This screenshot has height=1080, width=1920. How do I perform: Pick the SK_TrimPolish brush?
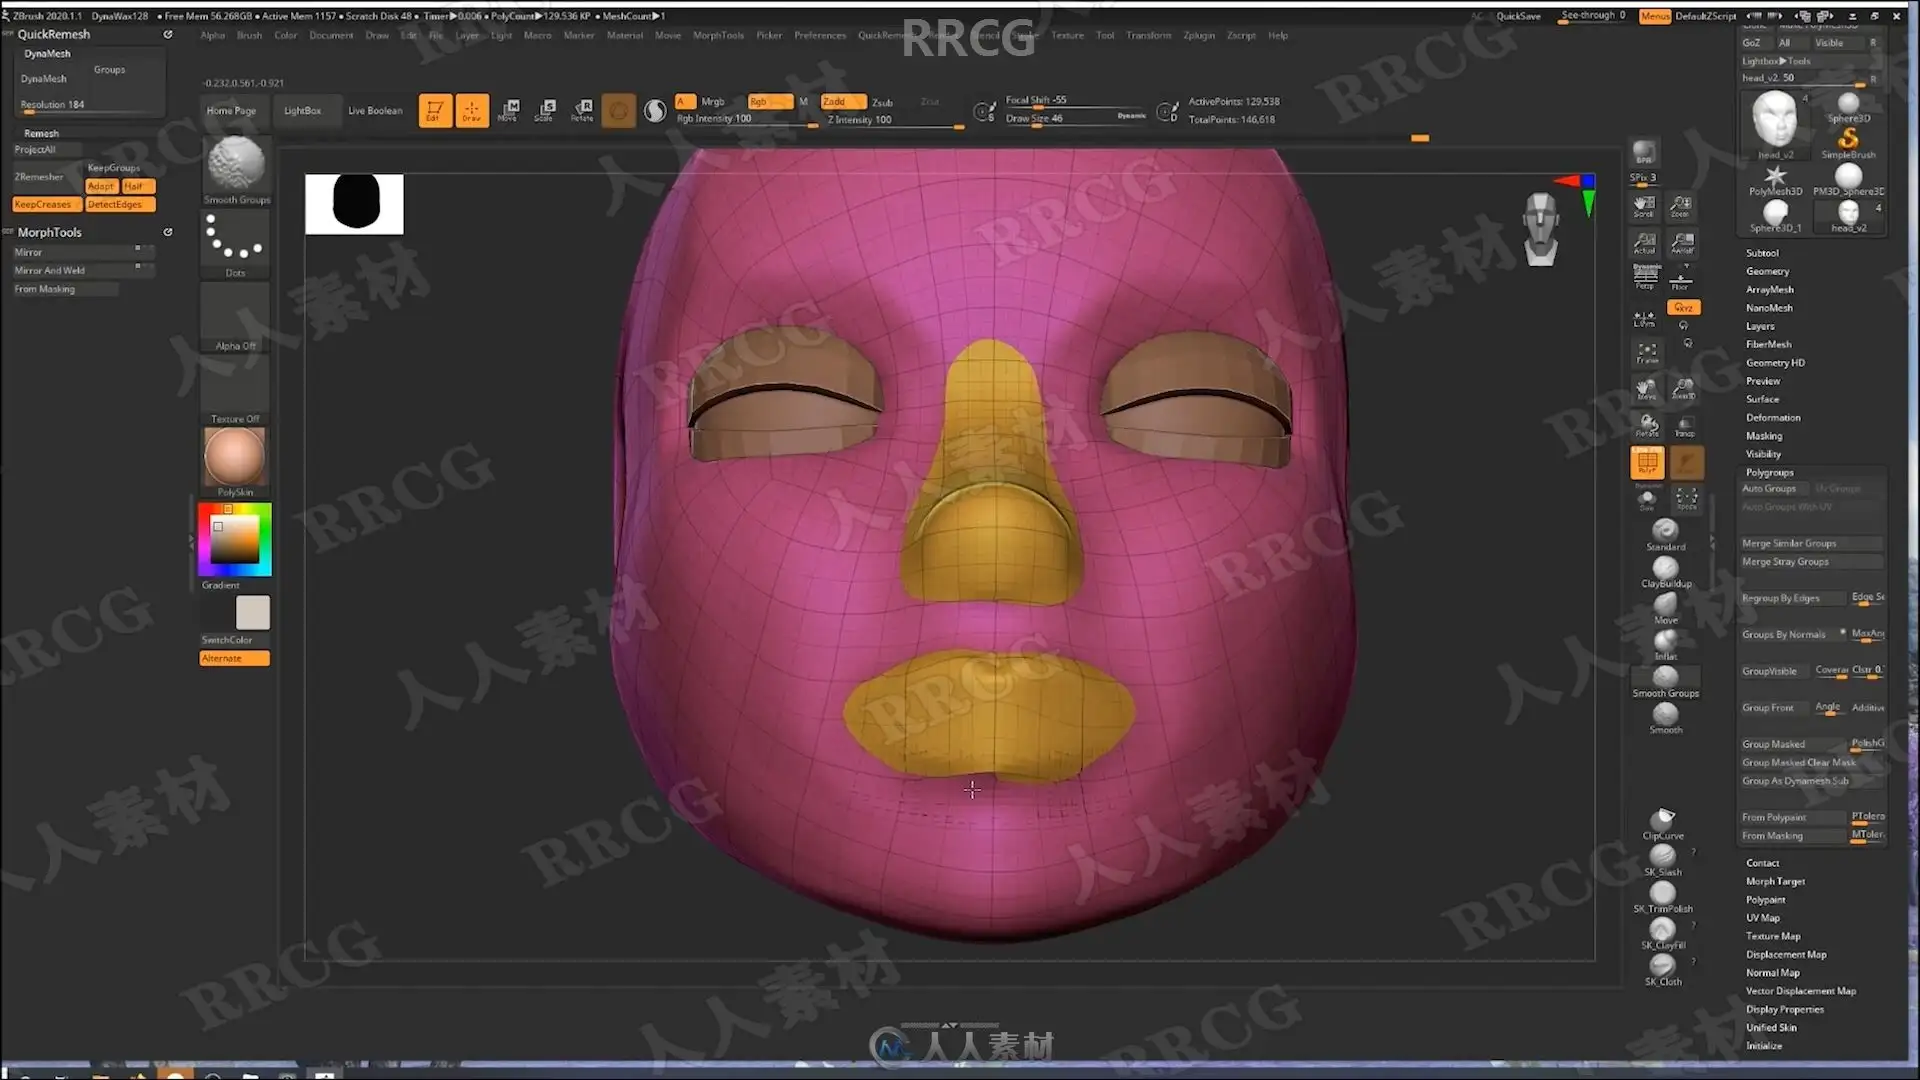pyautogui.click(x=1663, y=897)
